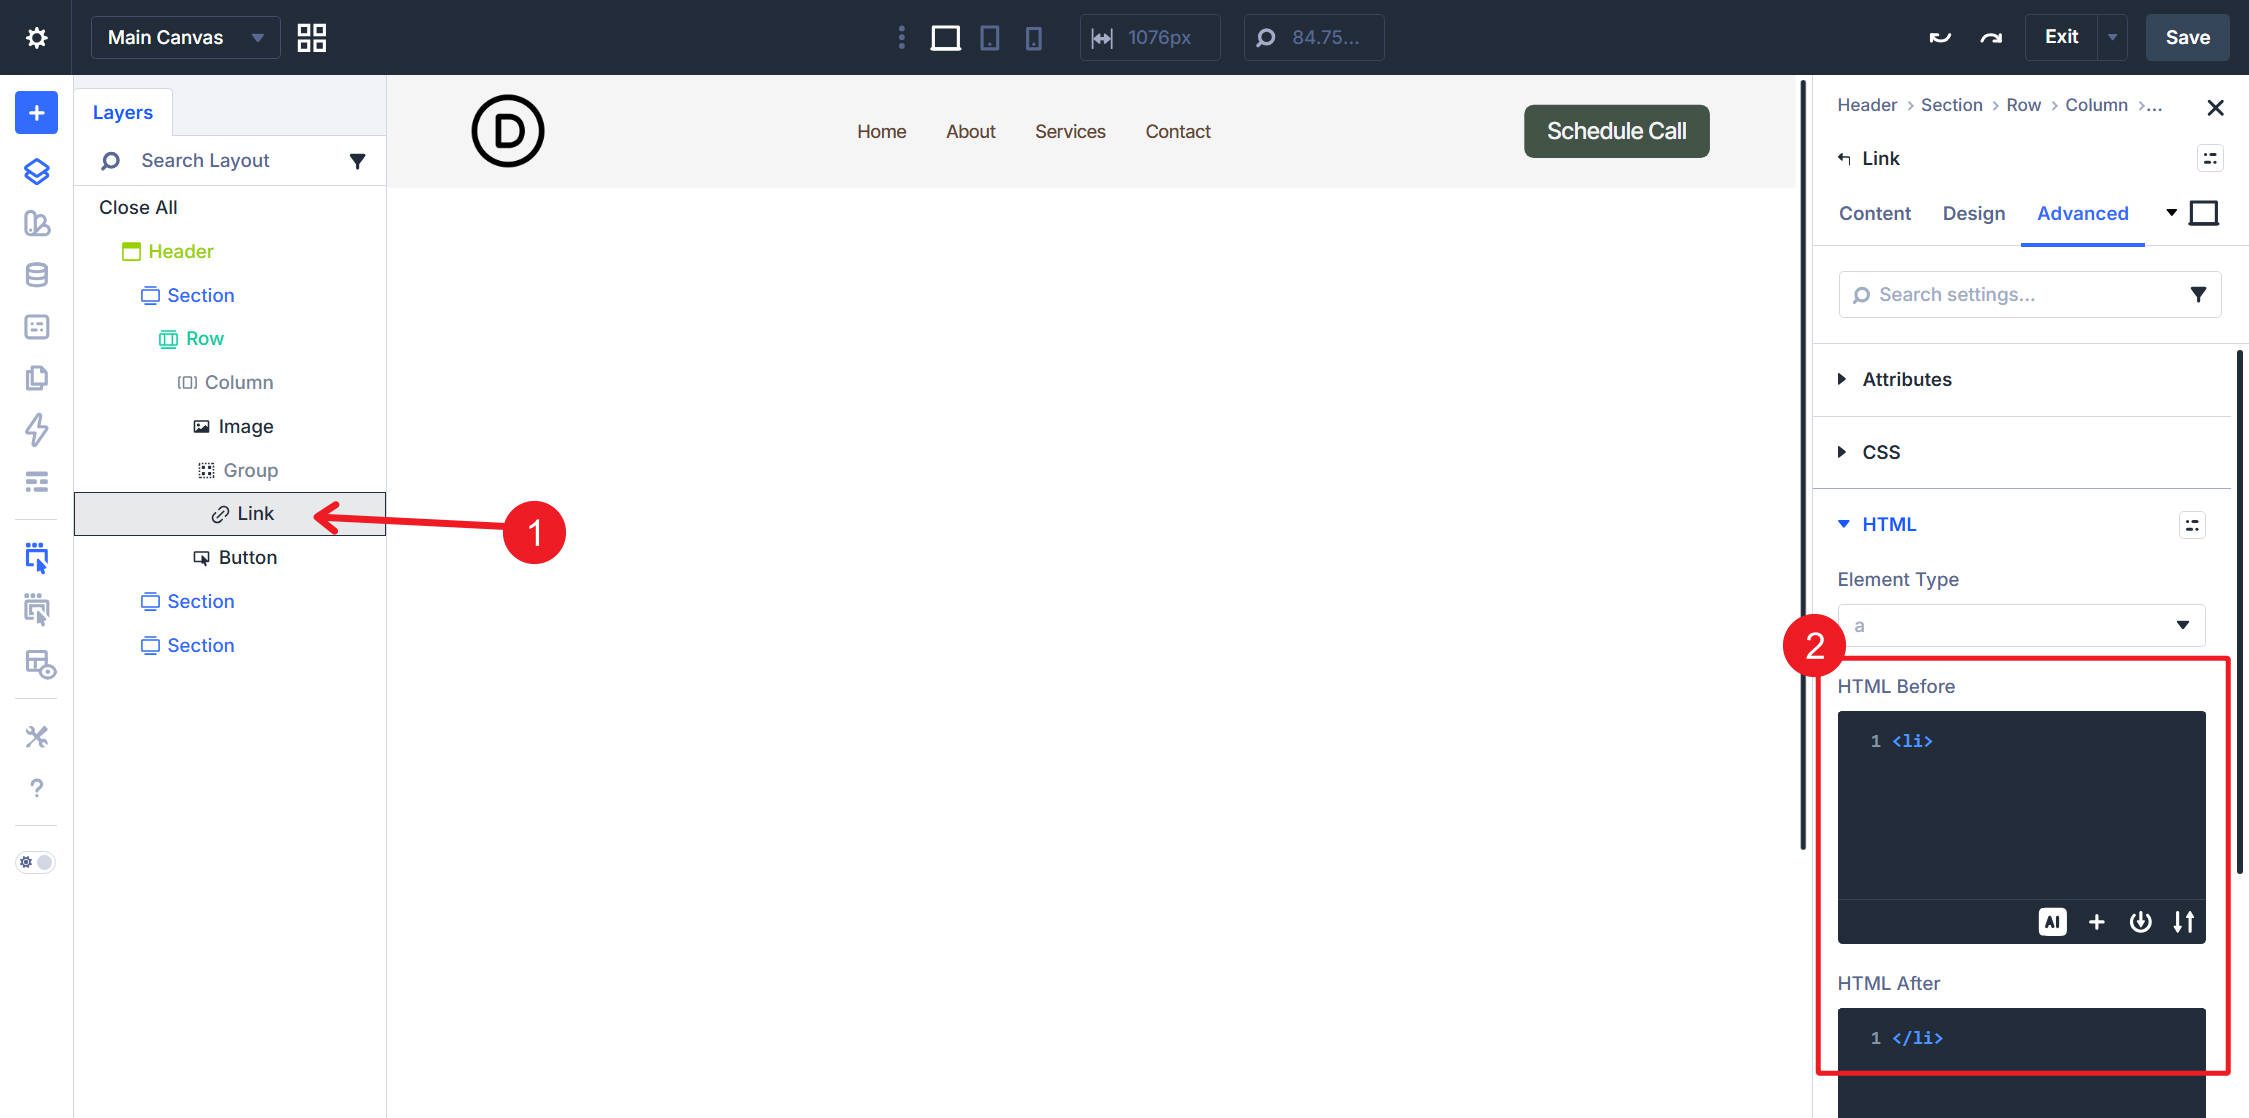Switch to tablet preview mode
Viewport: 2249px width, 1118px height.
tap(989, 37)
